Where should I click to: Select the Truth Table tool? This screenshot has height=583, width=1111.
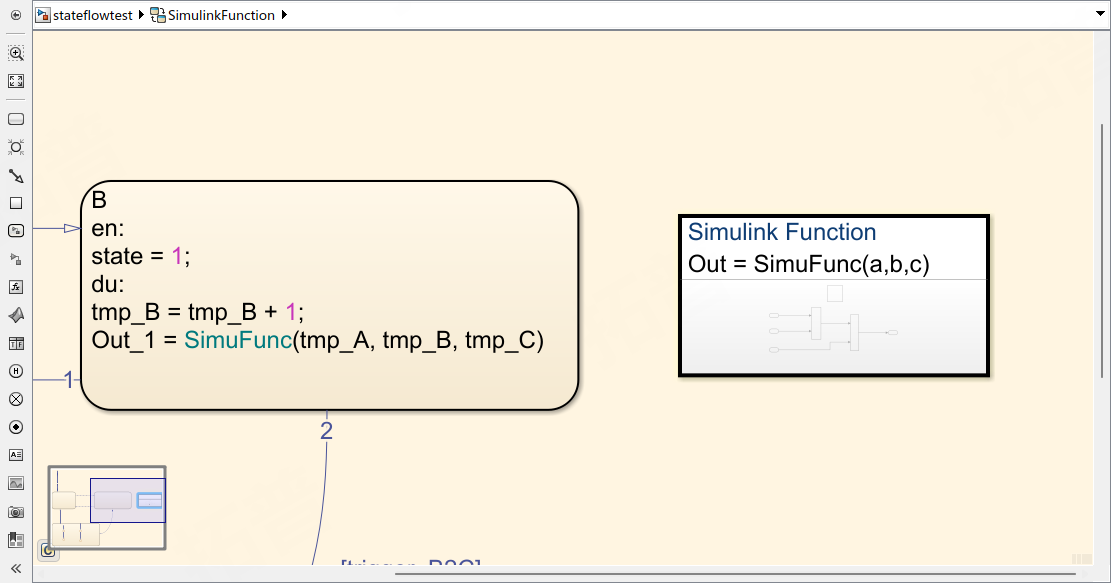coord(15,343)
